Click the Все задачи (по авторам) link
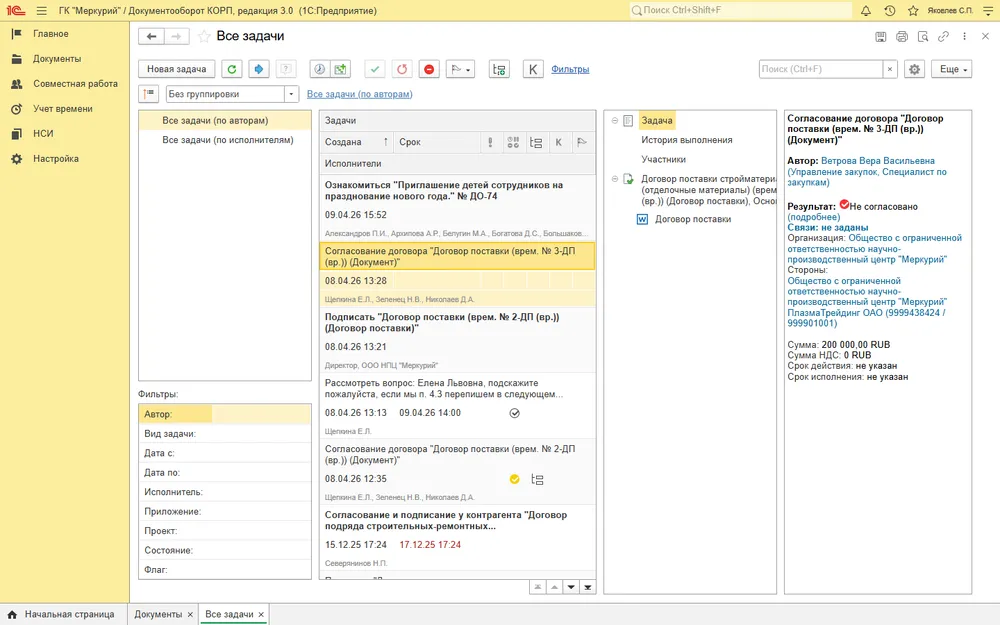 (360, 94)
